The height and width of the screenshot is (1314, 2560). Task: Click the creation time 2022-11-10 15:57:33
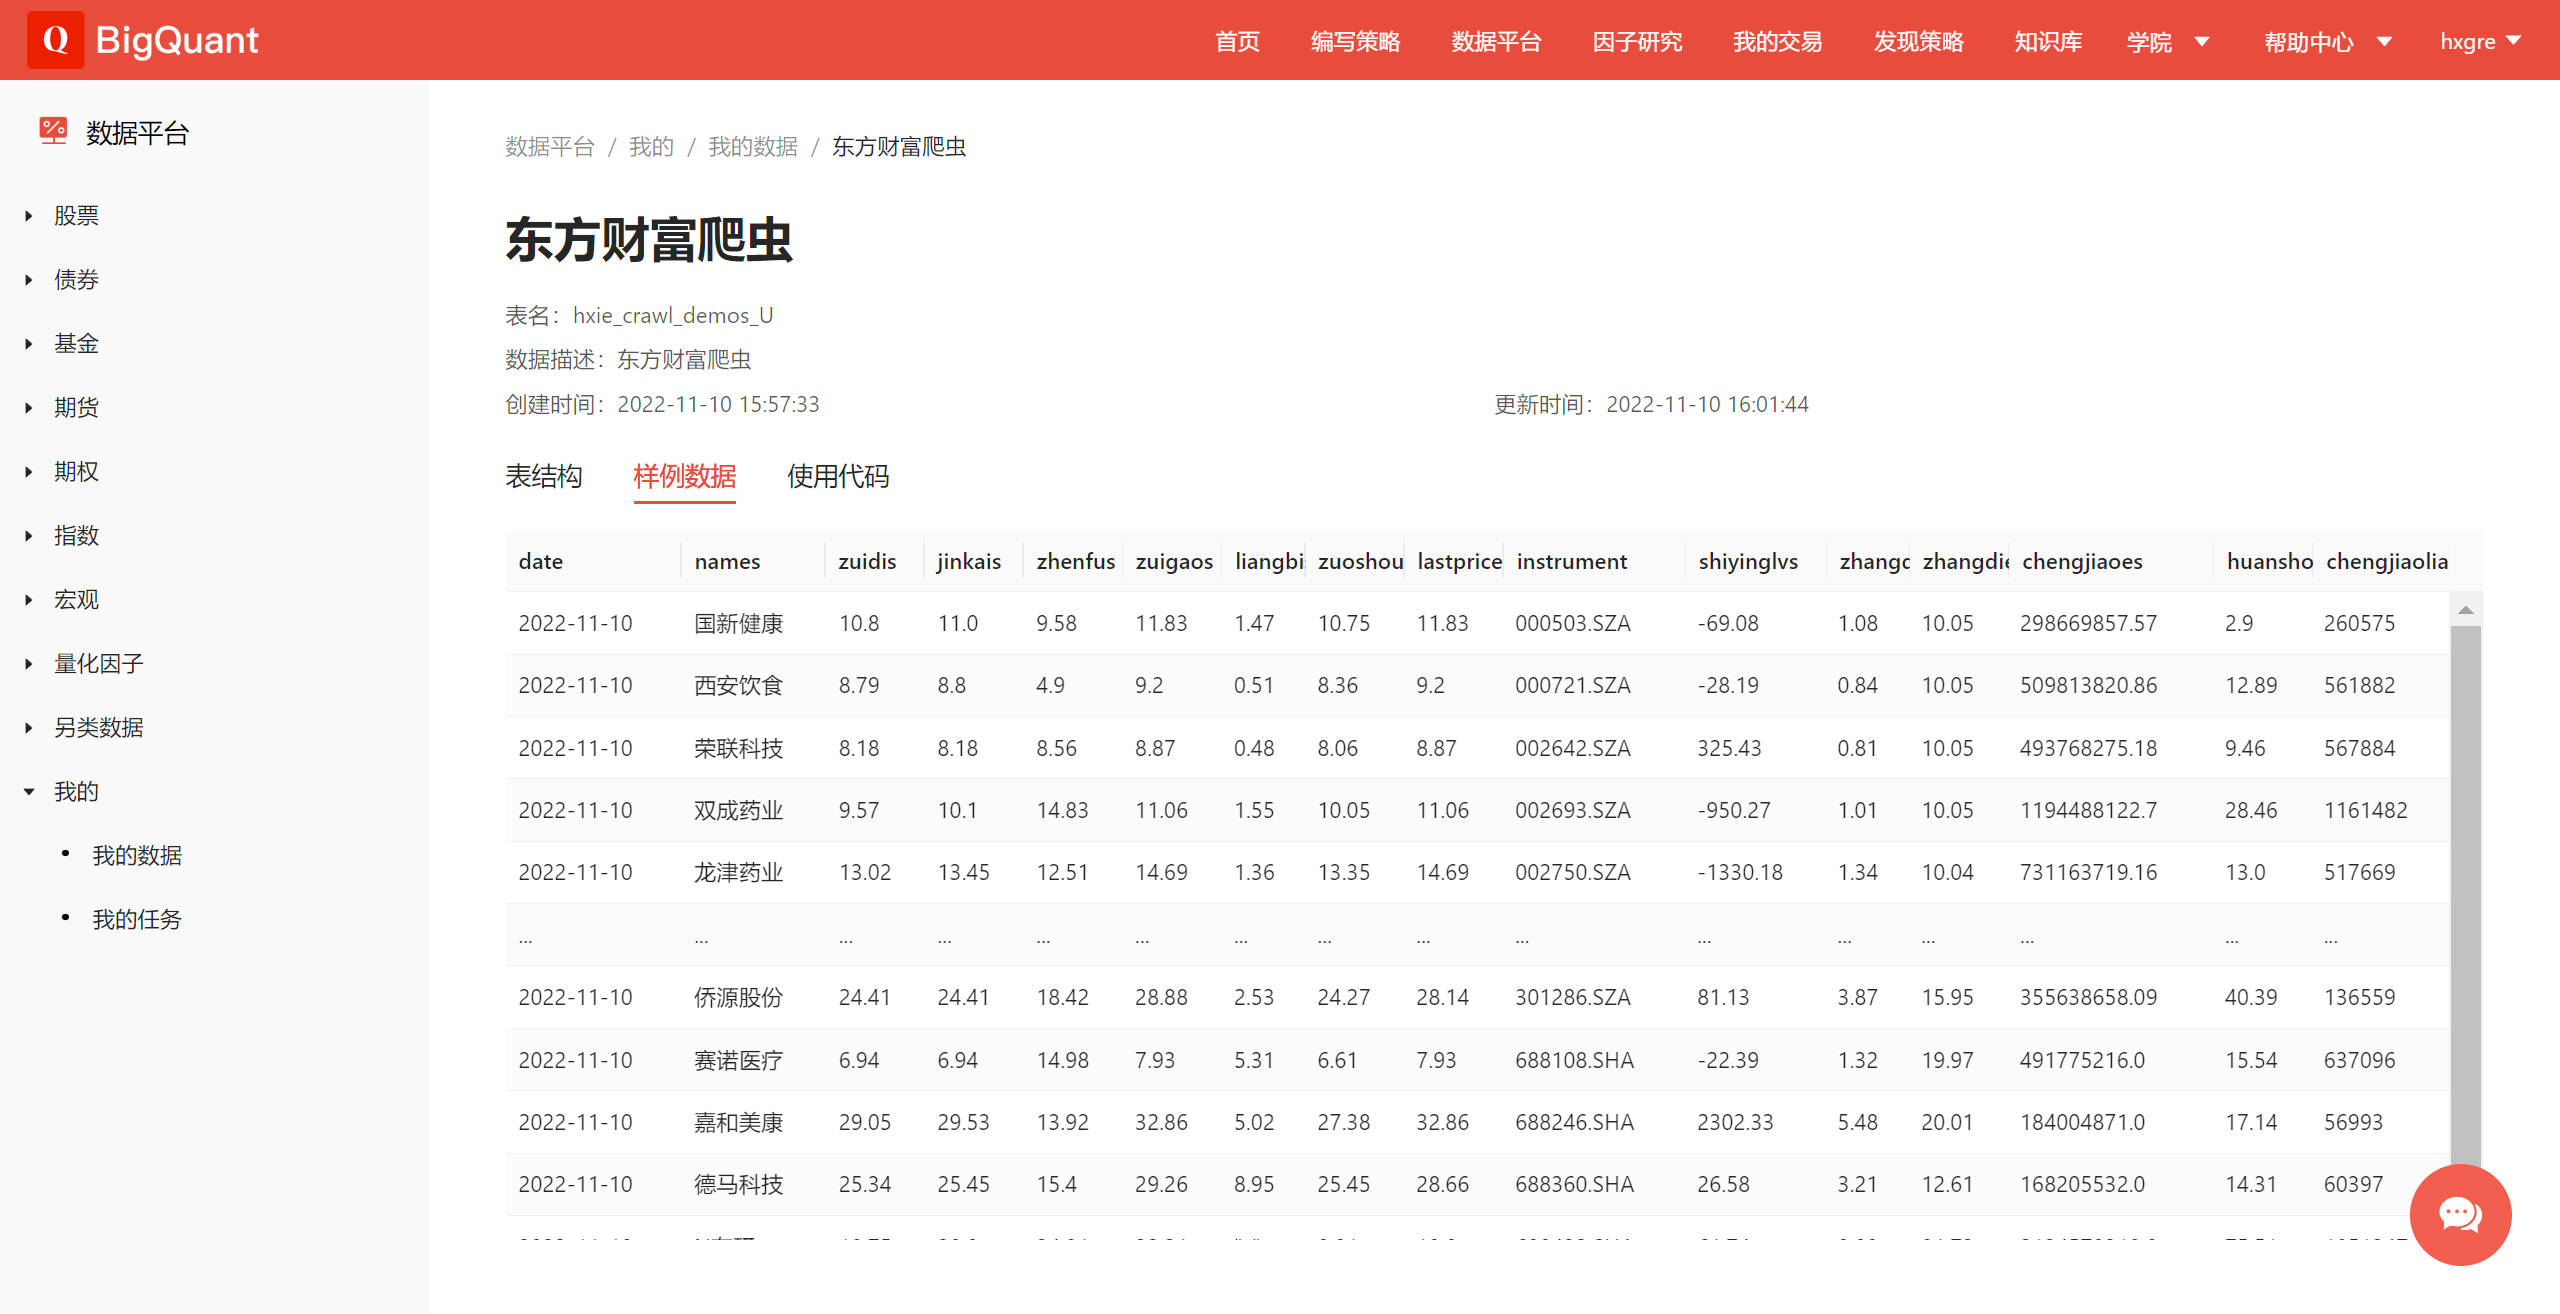[x=718, y=405]
